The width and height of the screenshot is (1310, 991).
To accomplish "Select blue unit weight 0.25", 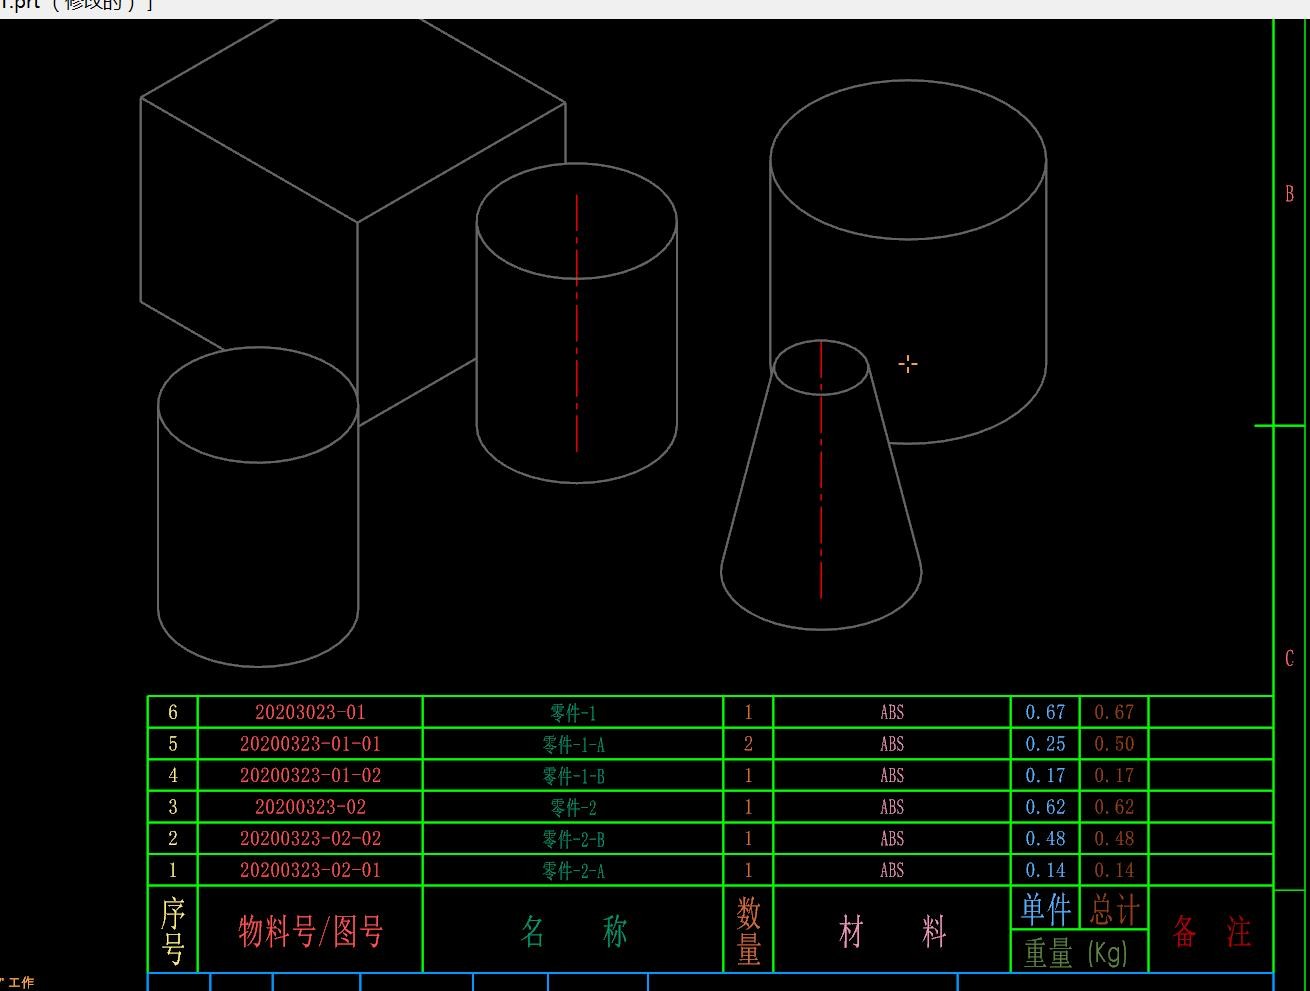I will pyautogui.click(x=1045, y=744).
